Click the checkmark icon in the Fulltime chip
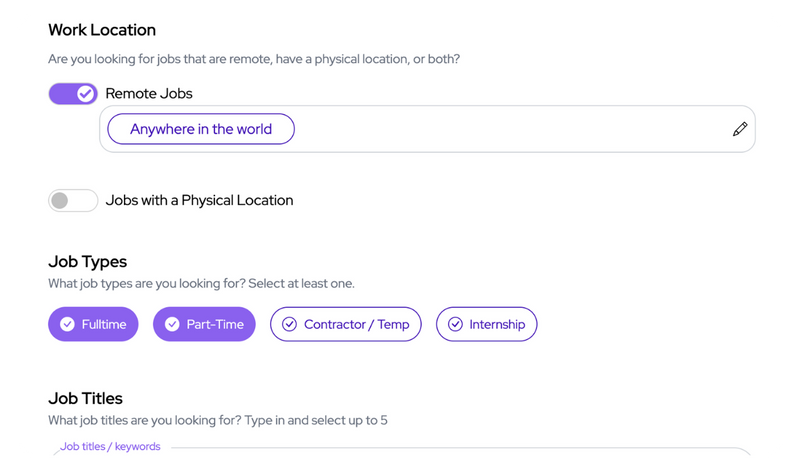This screenshot has width=800, height=471. click(67, 324)
